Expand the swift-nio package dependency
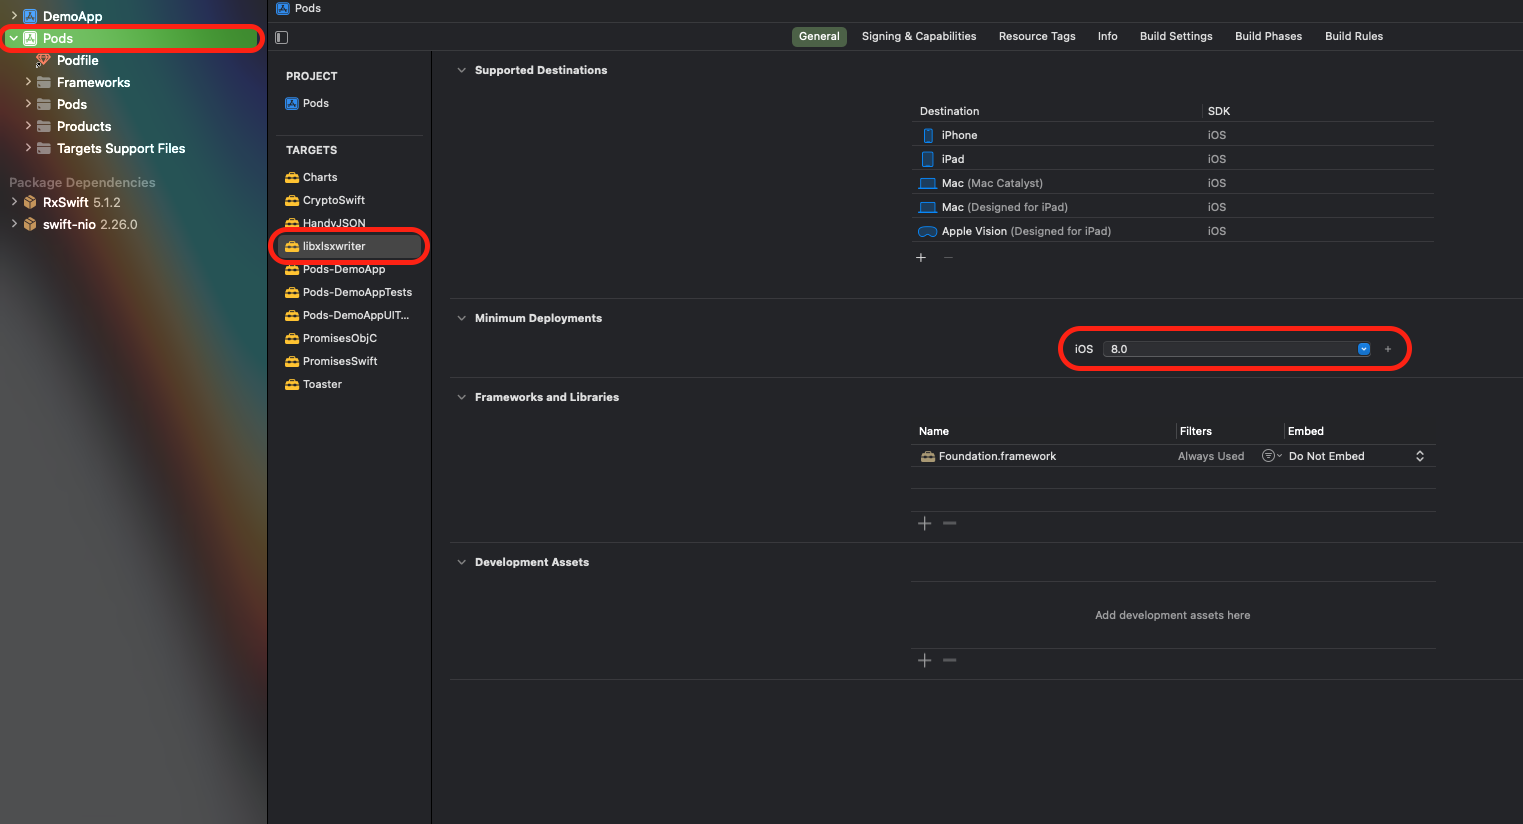The width and height of the screenshot is (1523, 824). click(x=14, y=224)
